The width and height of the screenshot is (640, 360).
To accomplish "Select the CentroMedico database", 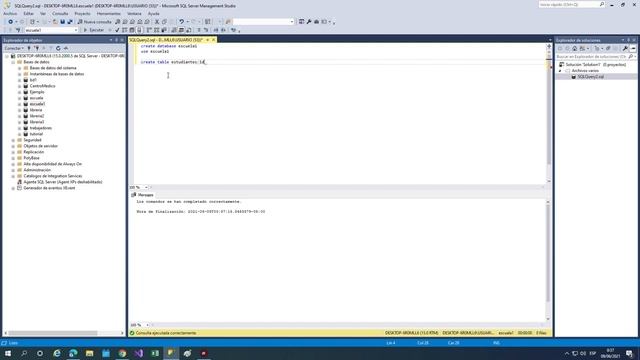I will click(x=42, y=86).
